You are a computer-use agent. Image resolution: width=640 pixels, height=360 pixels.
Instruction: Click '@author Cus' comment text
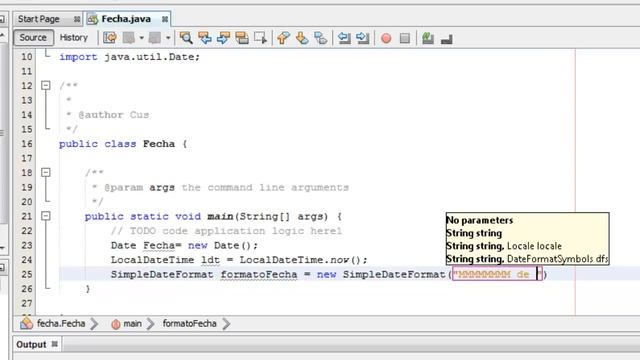[x=113, y=115]
